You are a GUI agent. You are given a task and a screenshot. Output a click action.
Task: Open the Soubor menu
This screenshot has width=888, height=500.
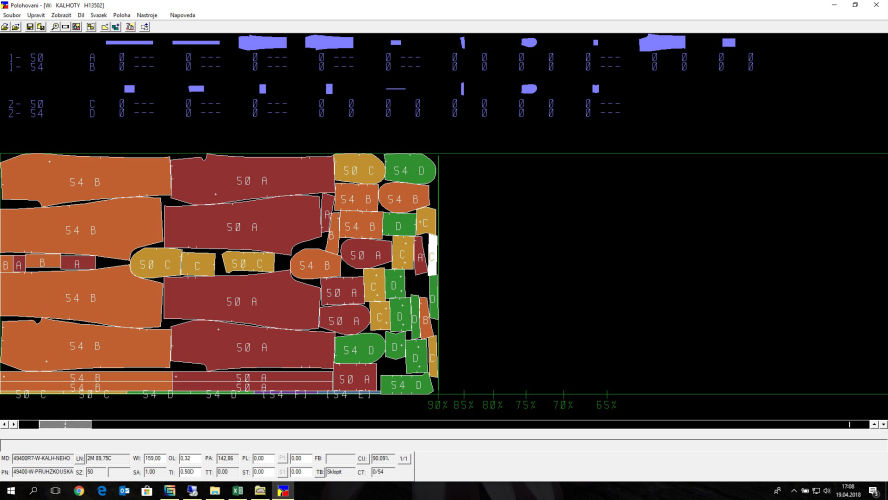(x=12, y=16)
